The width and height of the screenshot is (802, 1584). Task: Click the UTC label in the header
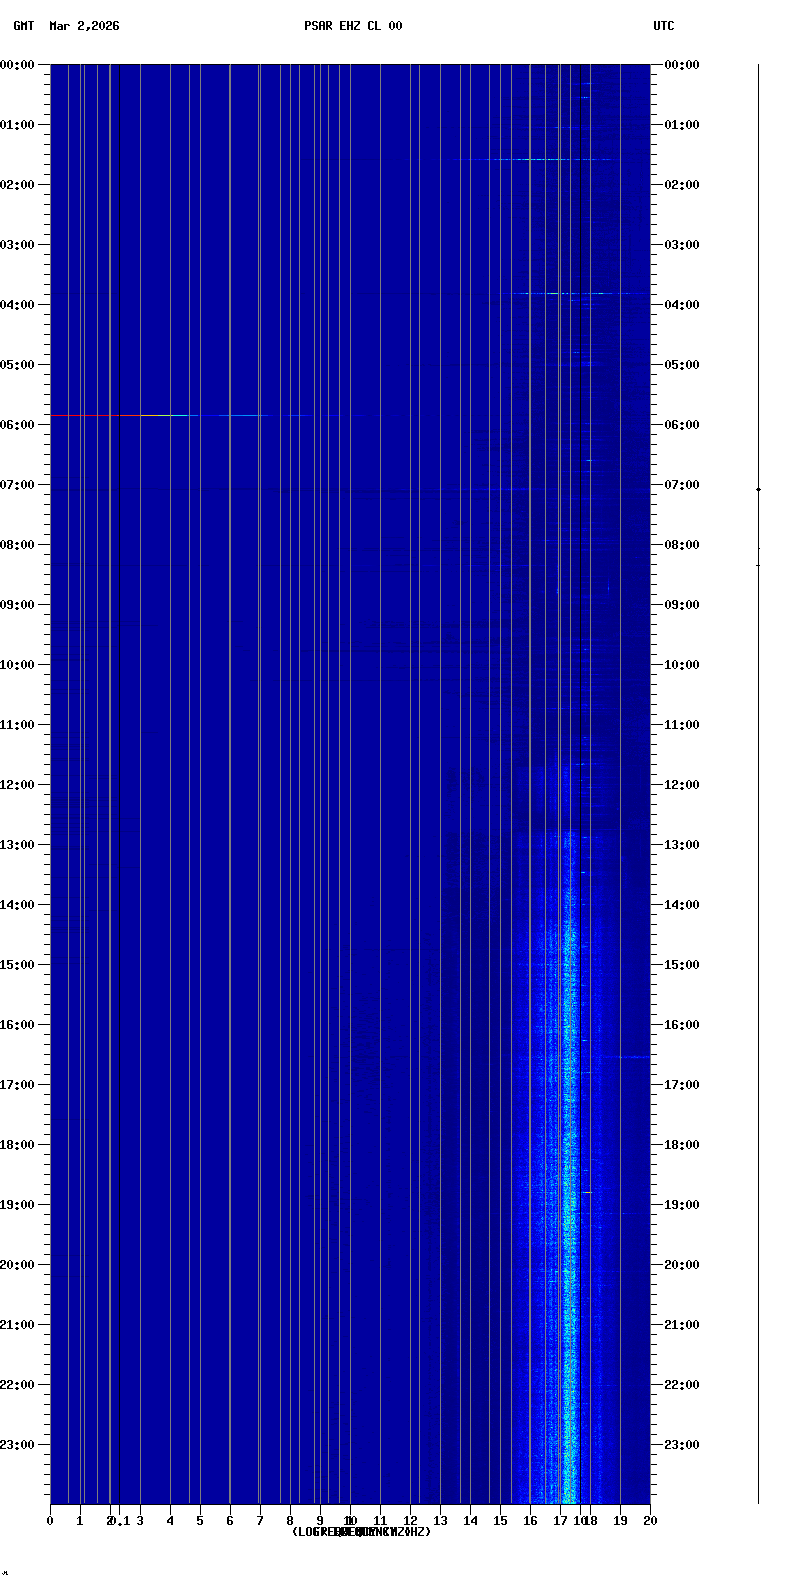pos(664,26)
